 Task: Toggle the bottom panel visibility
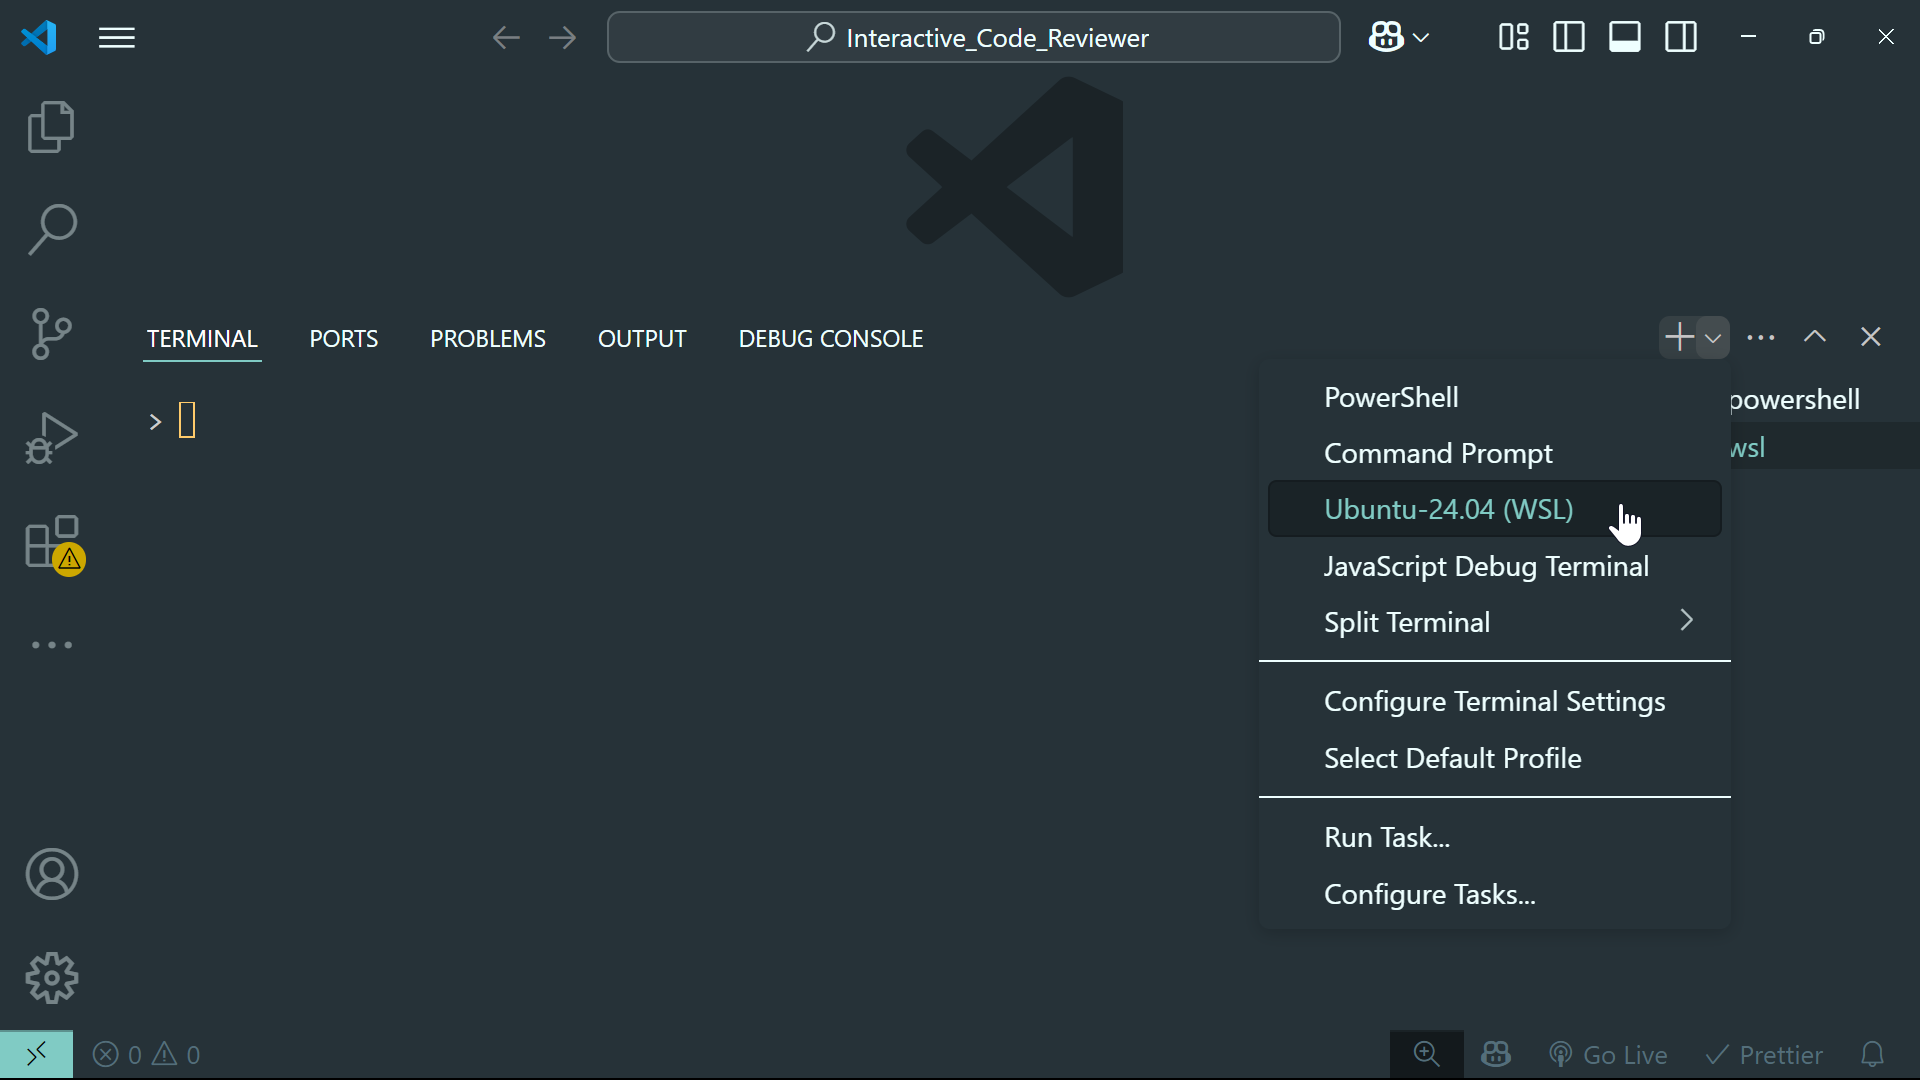click(x=1625, y=38)
